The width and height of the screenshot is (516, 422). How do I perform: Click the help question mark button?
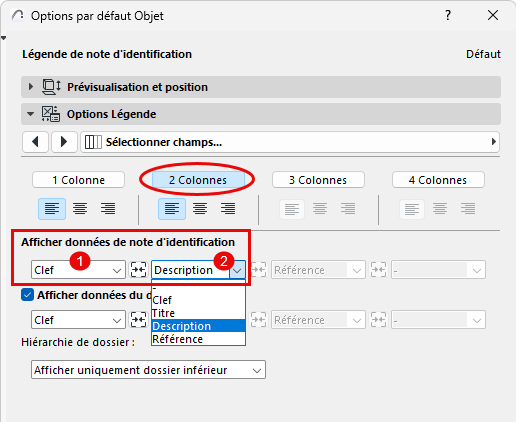point(448,15)
